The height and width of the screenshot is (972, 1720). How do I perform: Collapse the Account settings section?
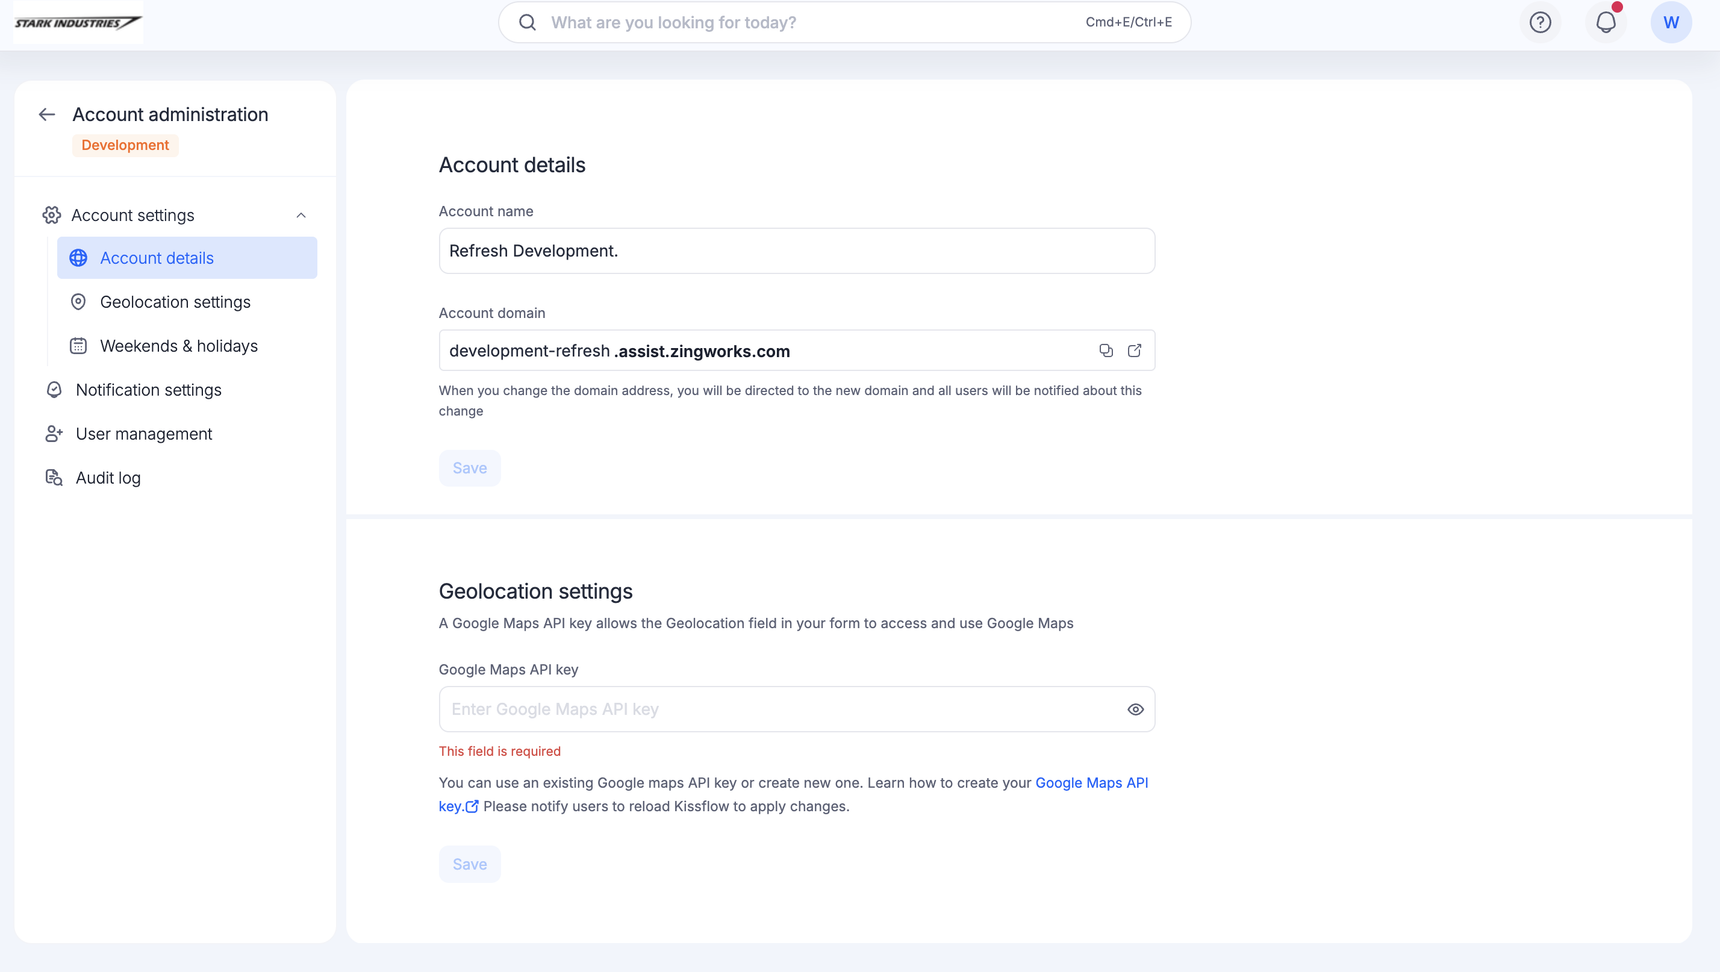tap(301, 216)
